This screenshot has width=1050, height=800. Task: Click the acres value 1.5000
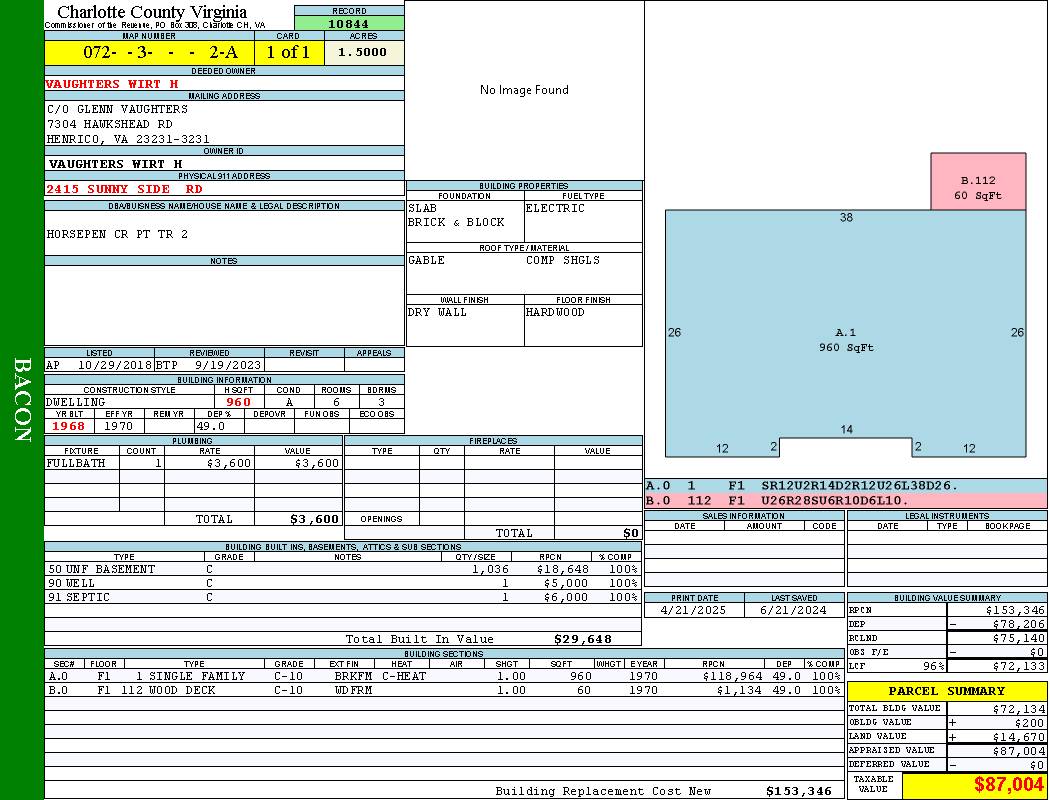point(363,53)
